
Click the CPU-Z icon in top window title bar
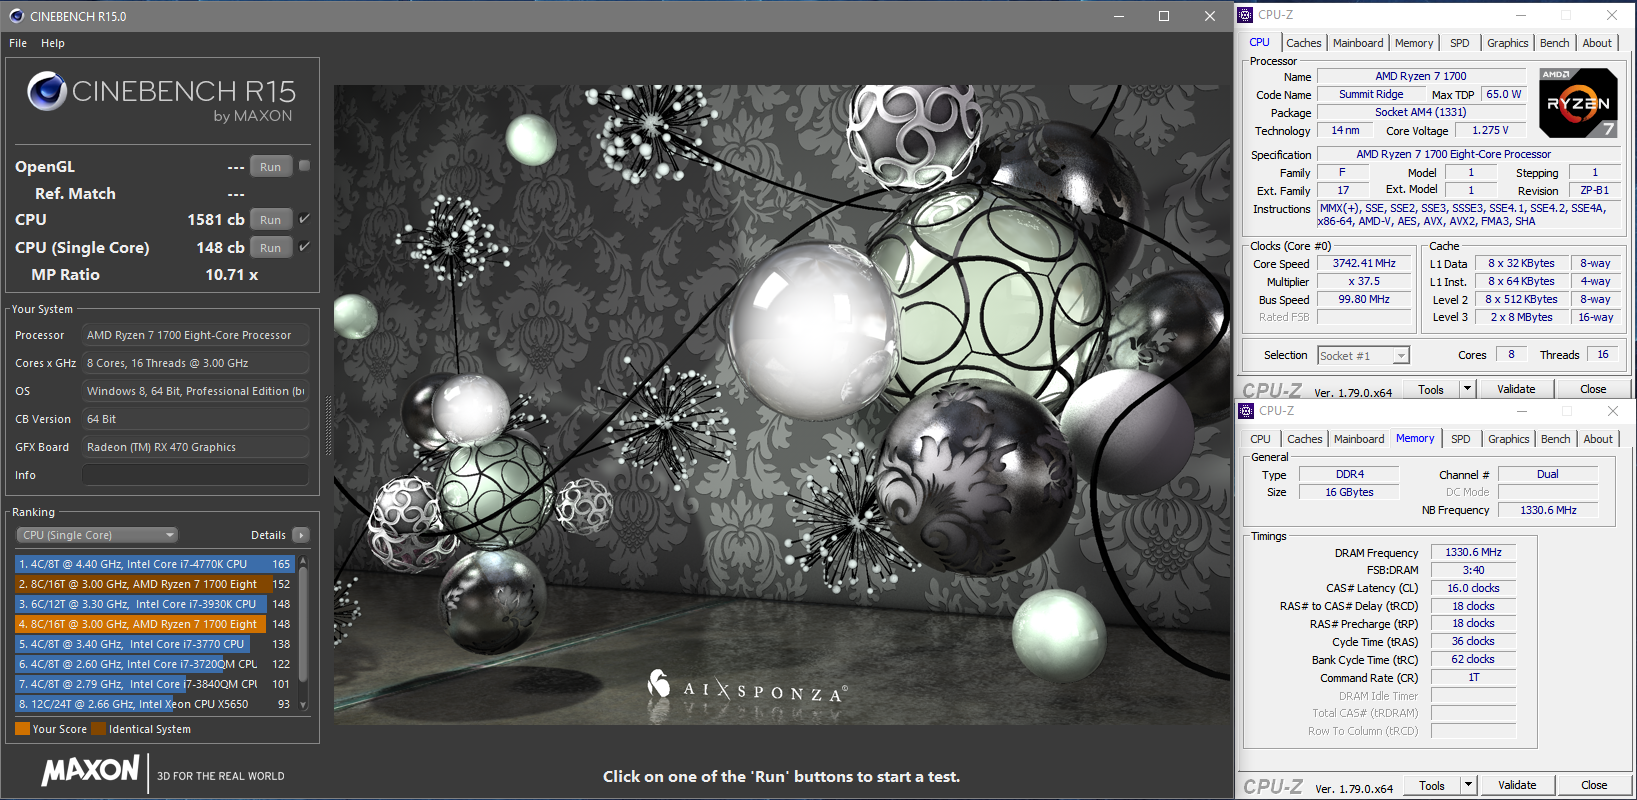(1245, 15)
